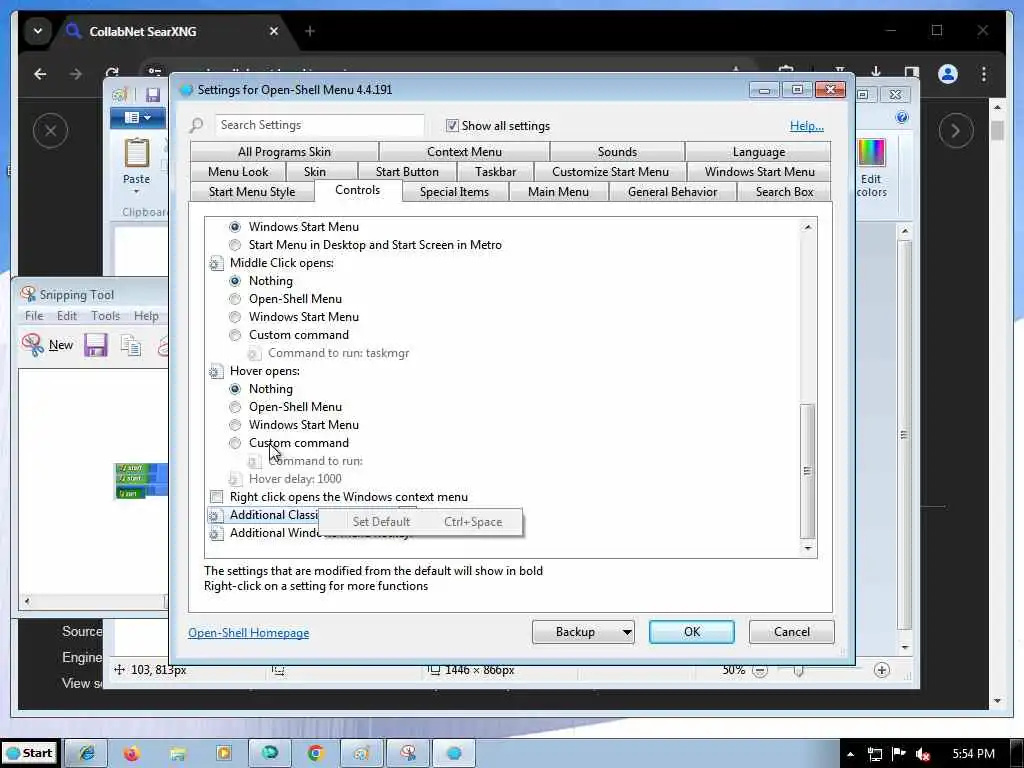Image resolution: width=1024 pixels, height=768 pixels.
Task: Open Paint's blue file menu dropdown
Action: 137,118
